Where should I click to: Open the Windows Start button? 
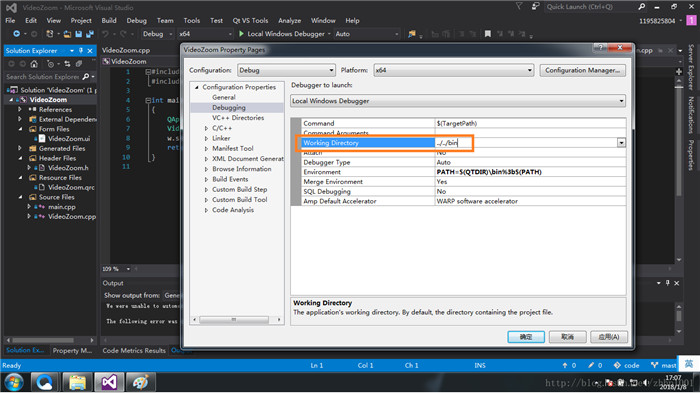pyautogui.click(x=14, y=383)
